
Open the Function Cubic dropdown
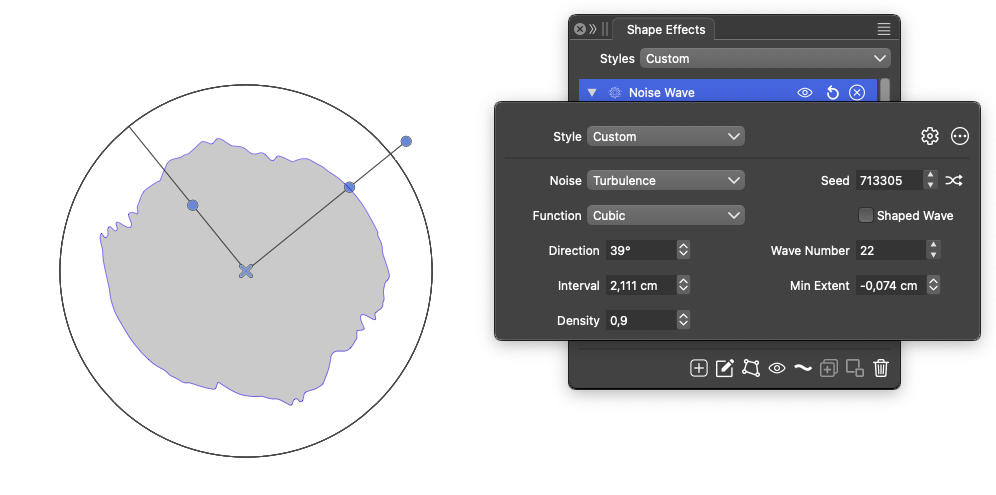666,215
